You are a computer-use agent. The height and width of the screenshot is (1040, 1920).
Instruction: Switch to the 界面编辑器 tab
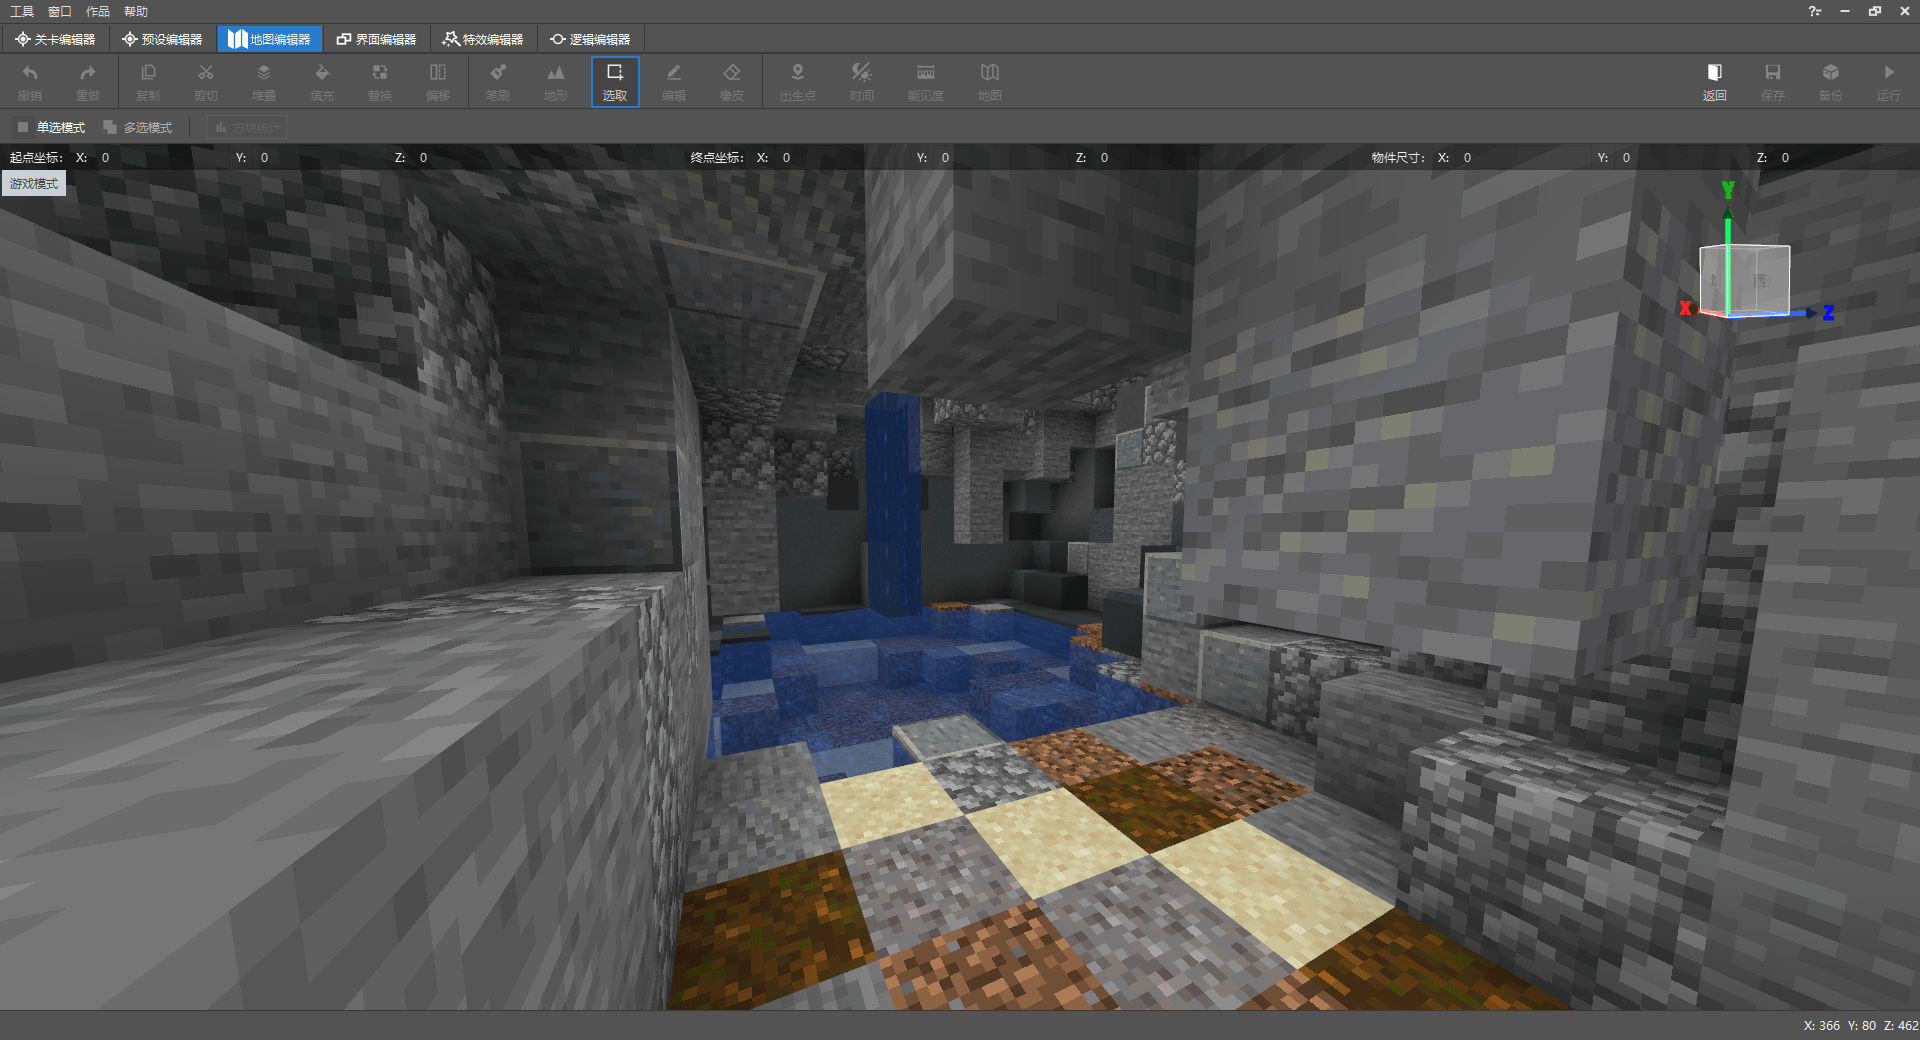point(376,39)
